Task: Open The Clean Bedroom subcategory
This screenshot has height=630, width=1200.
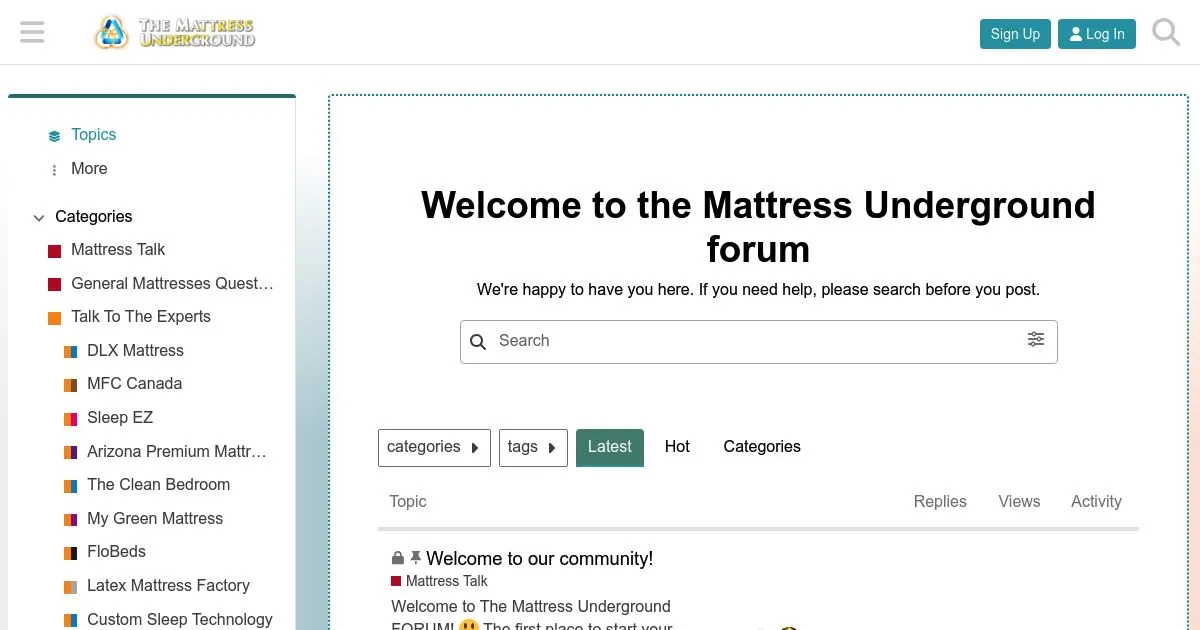Action: click(158, 485)
